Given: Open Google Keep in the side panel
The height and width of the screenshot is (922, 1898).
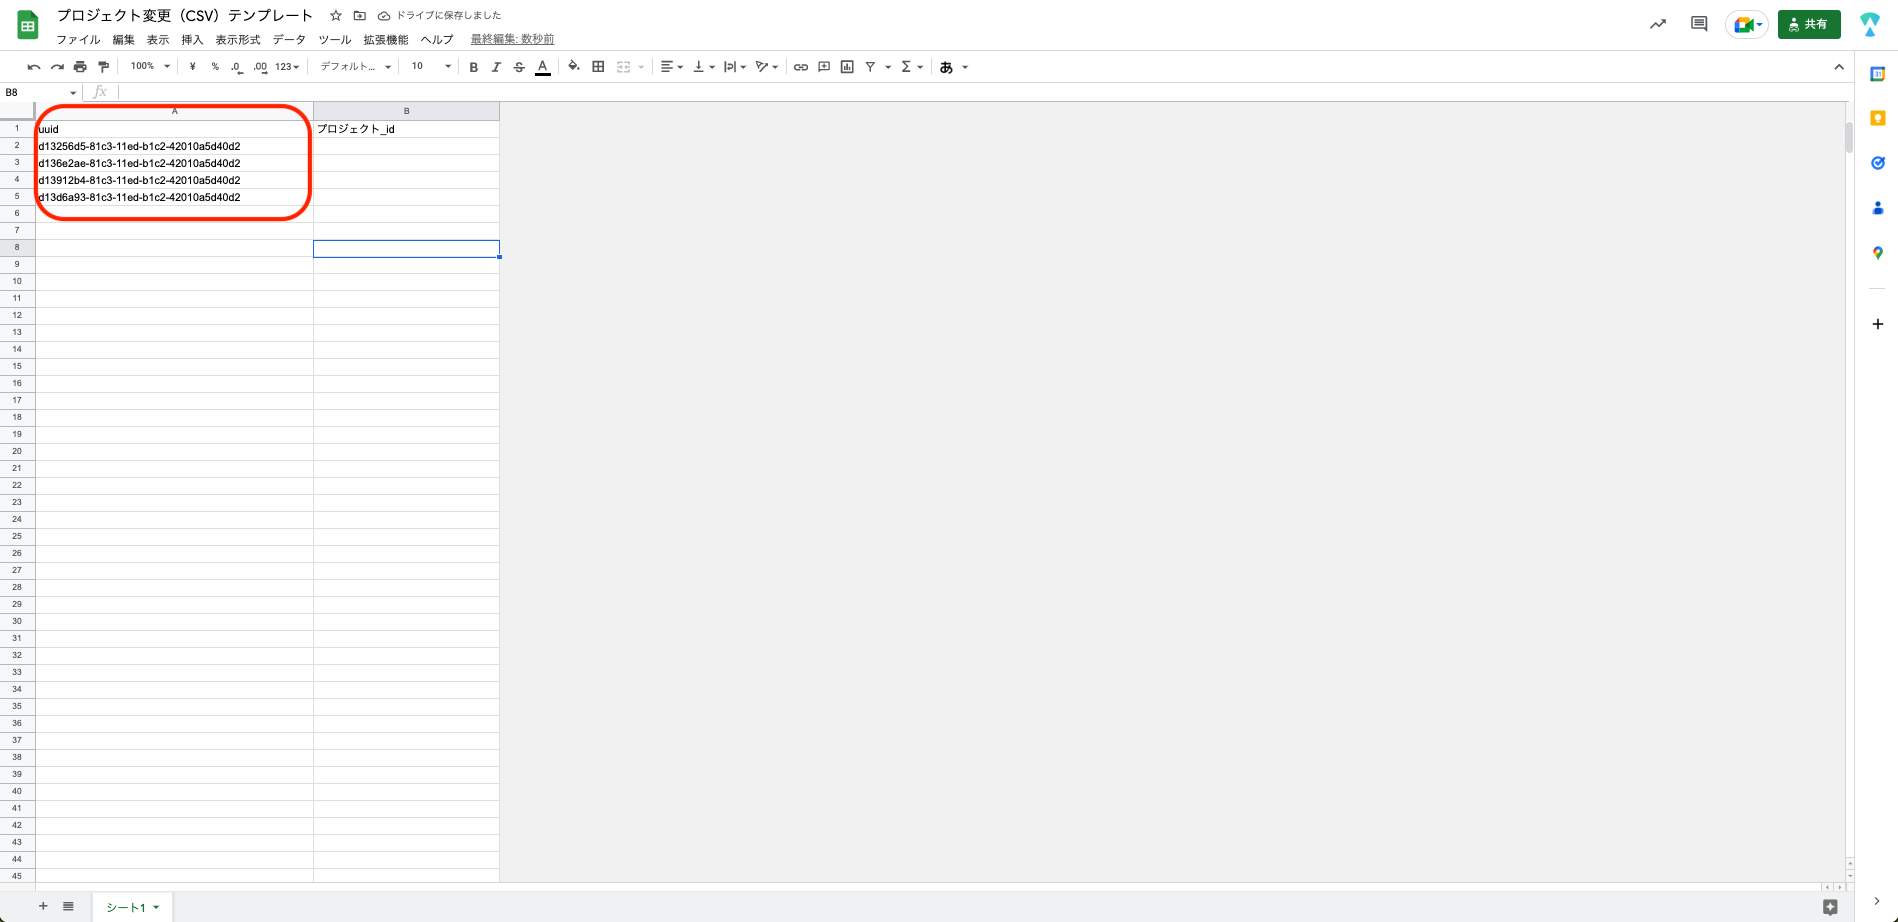Looking at the screenshot, I should pos(1877,118).
